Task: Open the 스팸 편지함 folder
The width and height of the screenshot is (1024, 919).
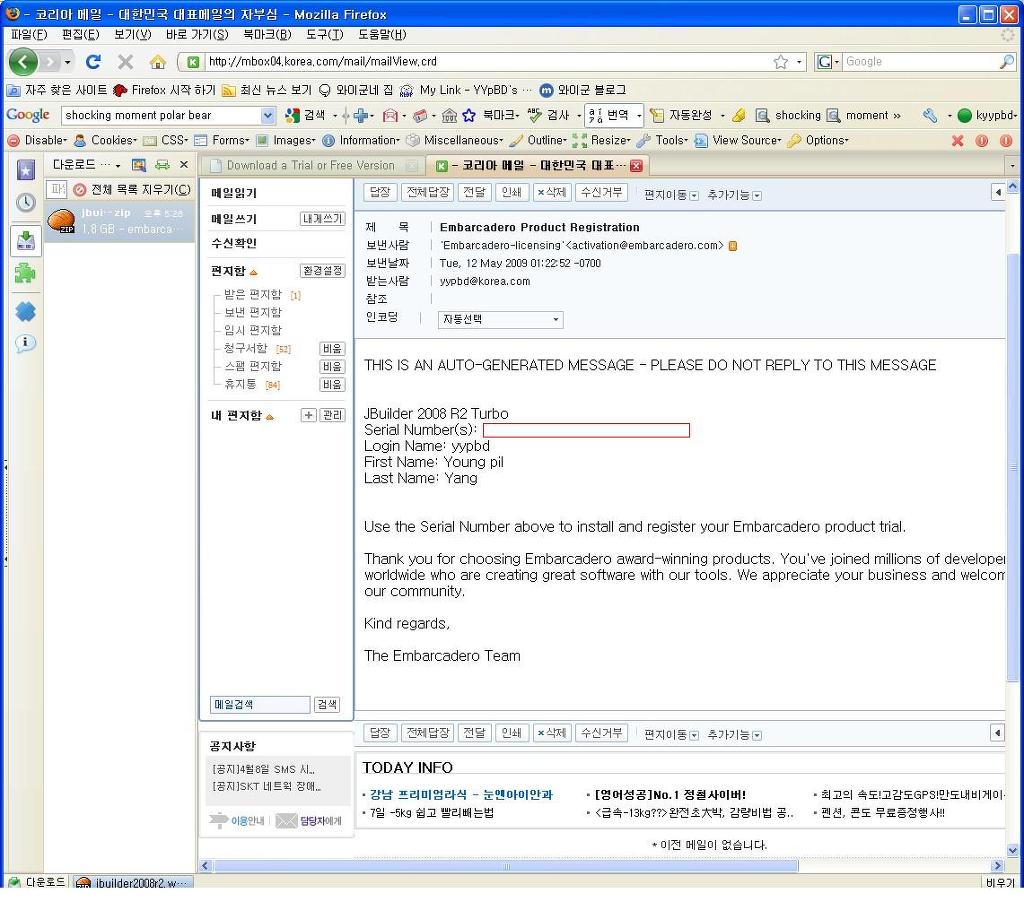Action: coord(253,366)
